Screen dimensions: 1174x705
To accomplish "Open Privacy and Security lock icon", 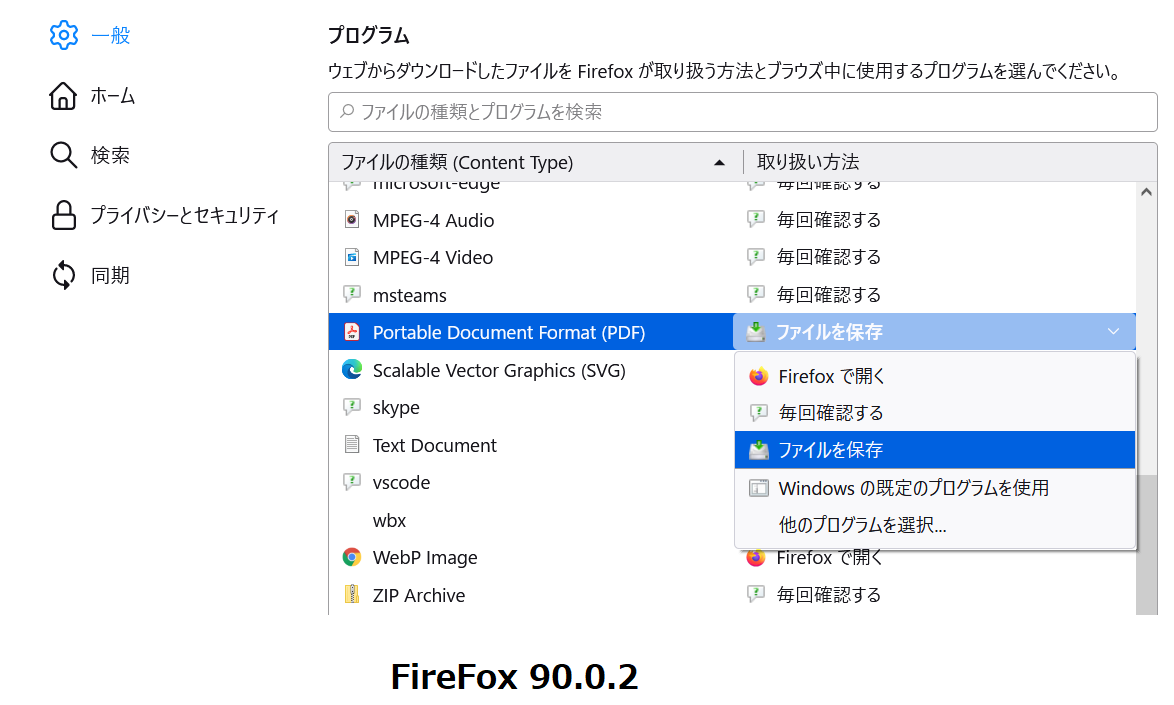I will (63, 216).
